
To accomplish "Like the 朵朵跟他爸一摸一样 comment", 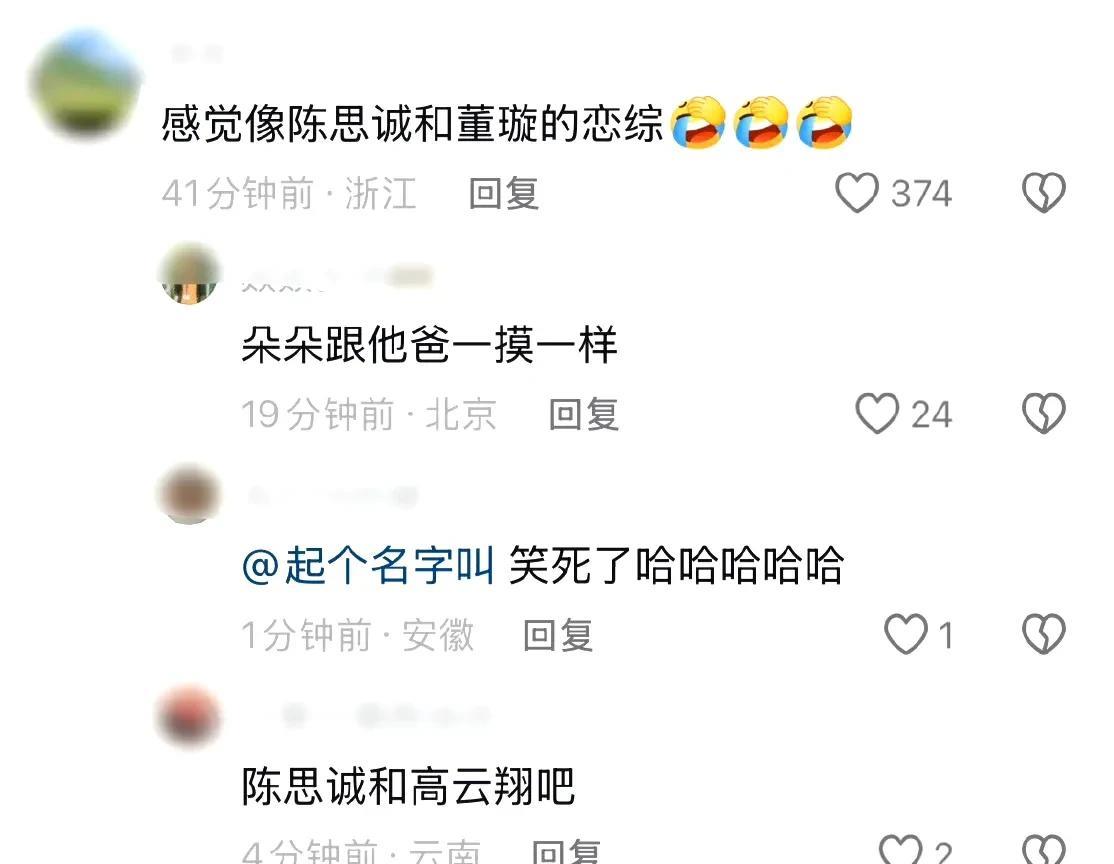I will click(877, 414).
